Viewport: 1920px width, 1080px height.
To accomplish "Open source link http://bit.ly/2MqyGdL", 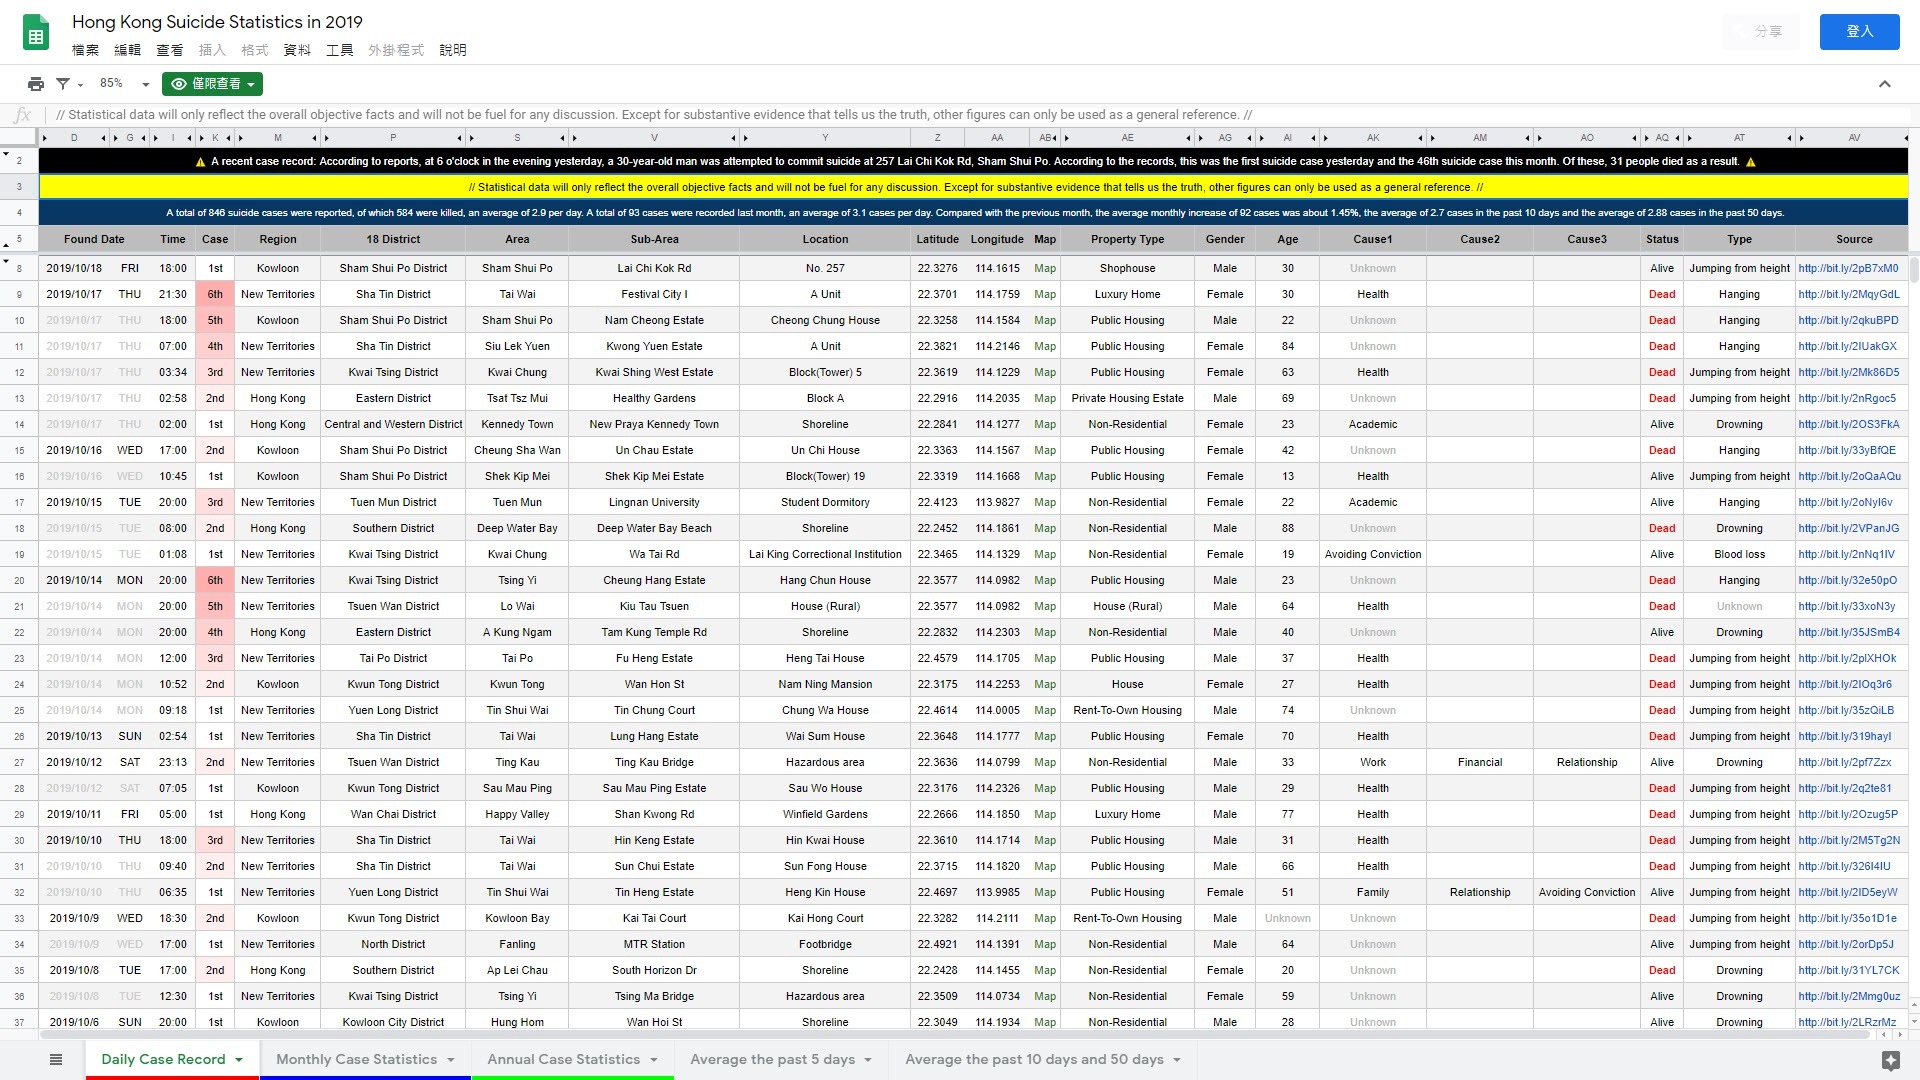I will [x=1849, y=294].
